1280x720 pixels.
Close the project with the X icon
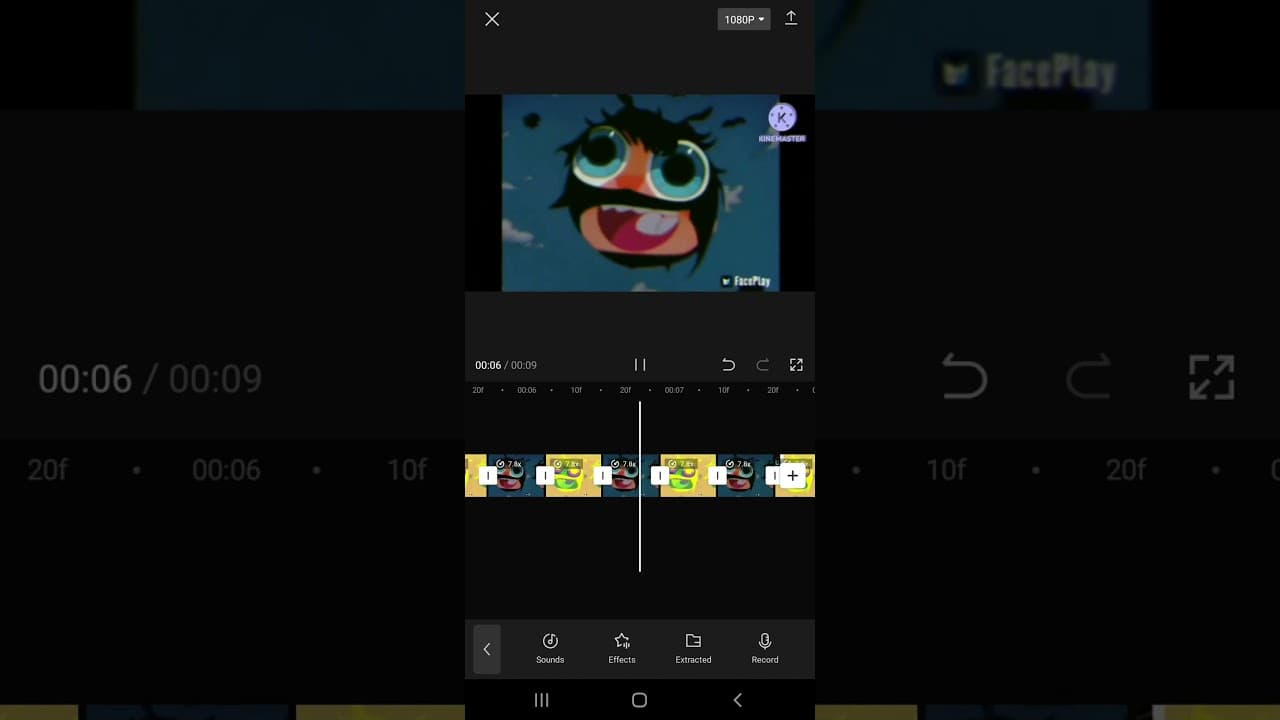(492, 19)
